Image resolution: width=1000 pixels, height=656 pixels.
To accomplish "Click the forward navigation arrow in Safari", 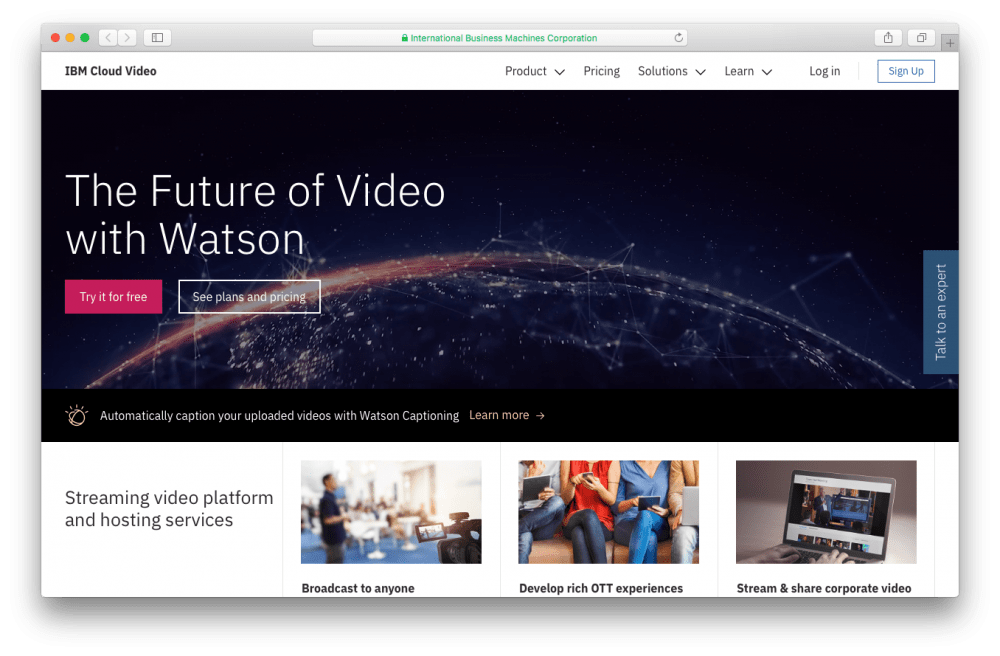I will click(127, 37).
